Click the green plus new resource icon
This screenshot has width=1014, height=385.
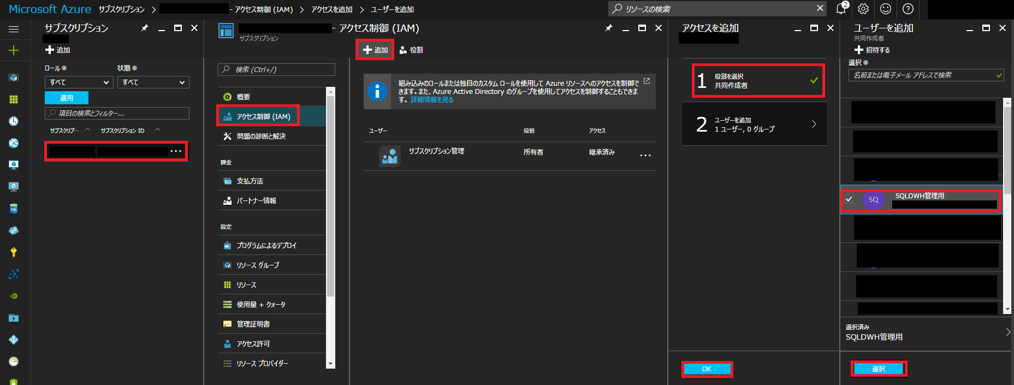[x=14, y=50]
